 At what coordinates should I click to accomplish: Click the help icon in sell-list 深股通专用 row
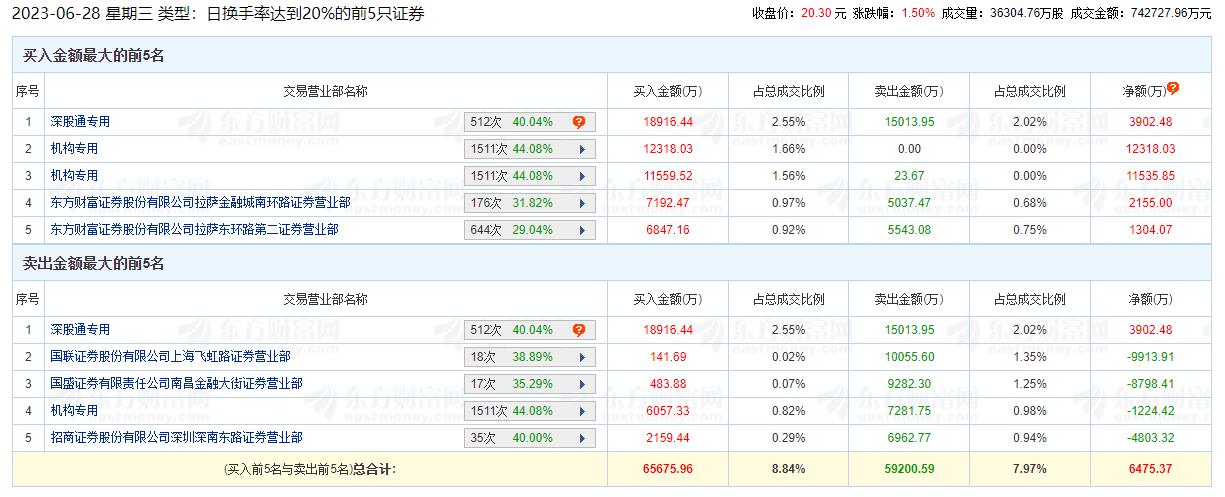[x=578, y=330]
